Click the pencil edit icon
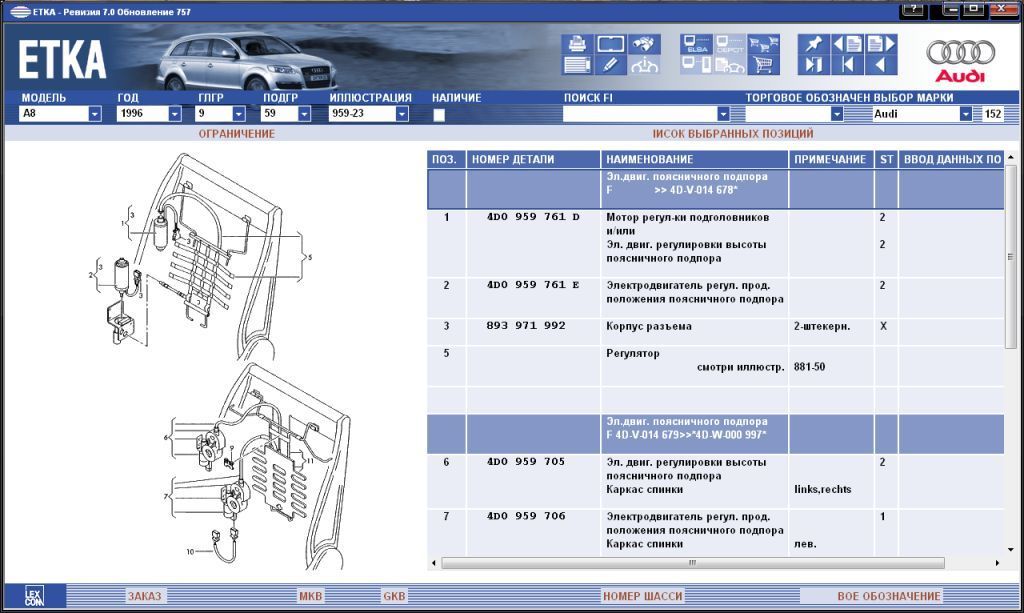This screenshot has width=1024, height=613. (x=610, y=66)
